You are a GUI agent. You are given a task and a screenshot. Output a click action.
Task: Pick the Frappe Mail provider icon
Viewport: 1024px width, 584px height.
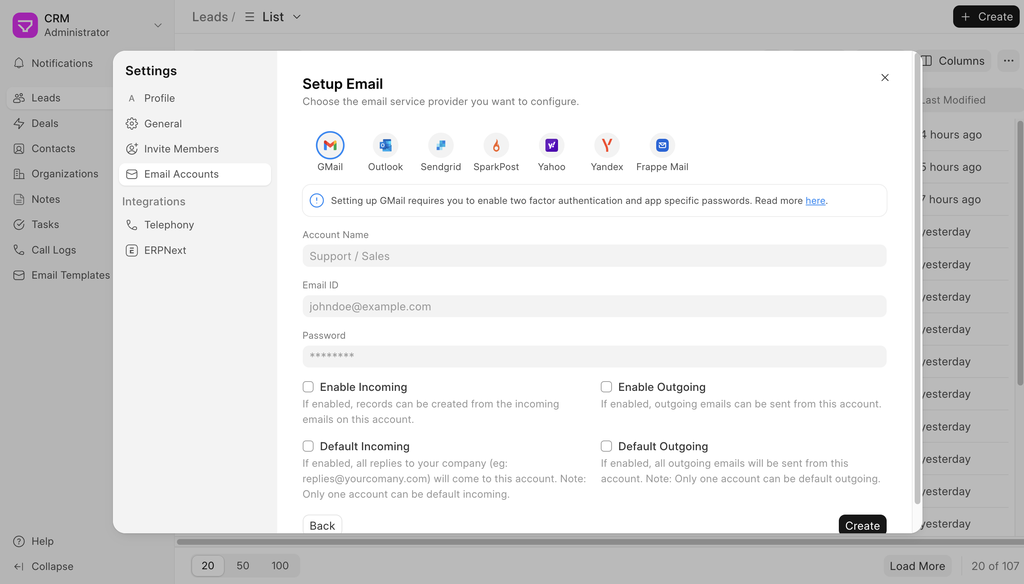click(x=662, y=146)
